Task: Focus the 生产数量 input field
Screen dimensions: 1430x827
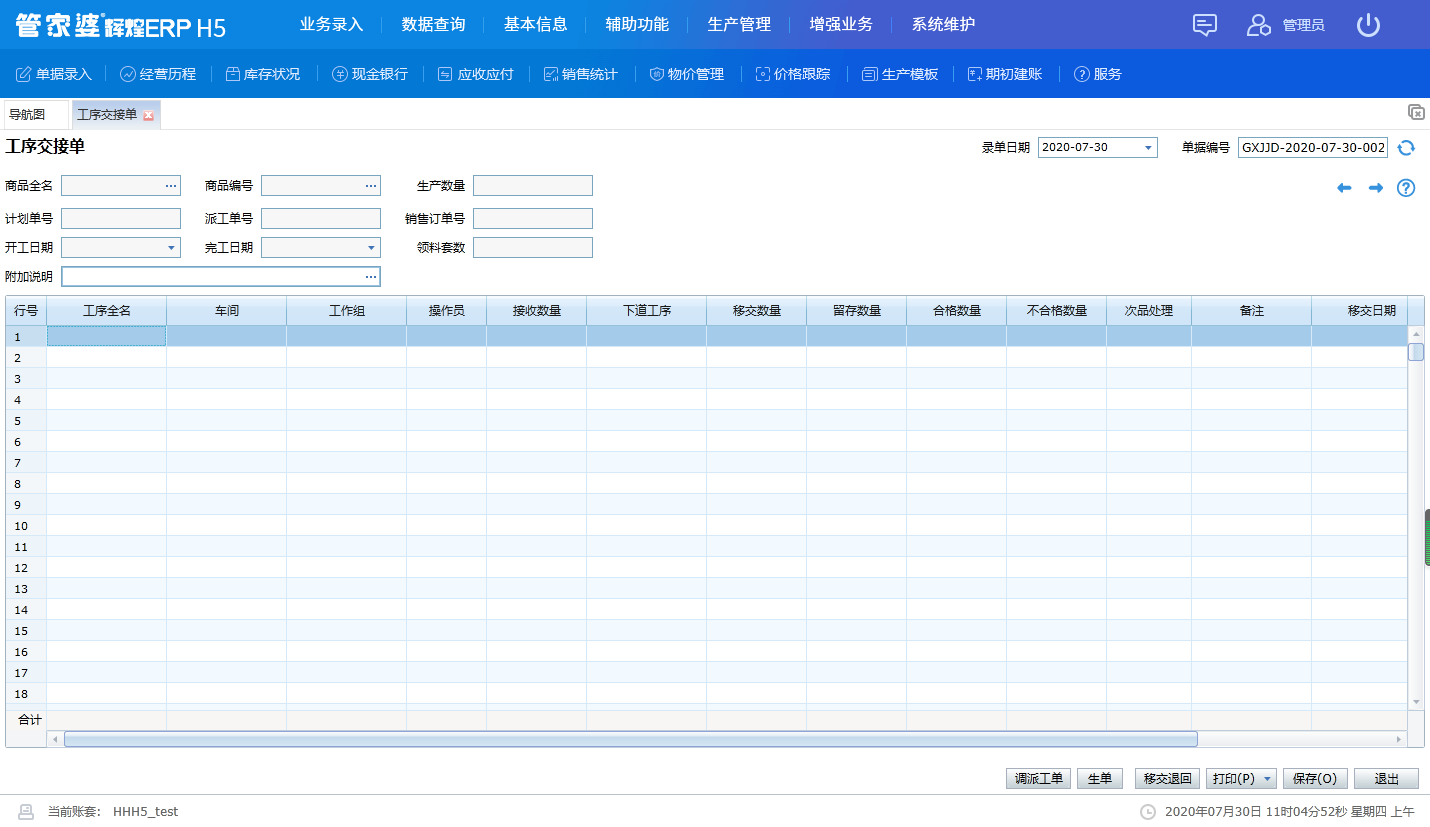Action: pyautogui.click(x=533, y=186)
